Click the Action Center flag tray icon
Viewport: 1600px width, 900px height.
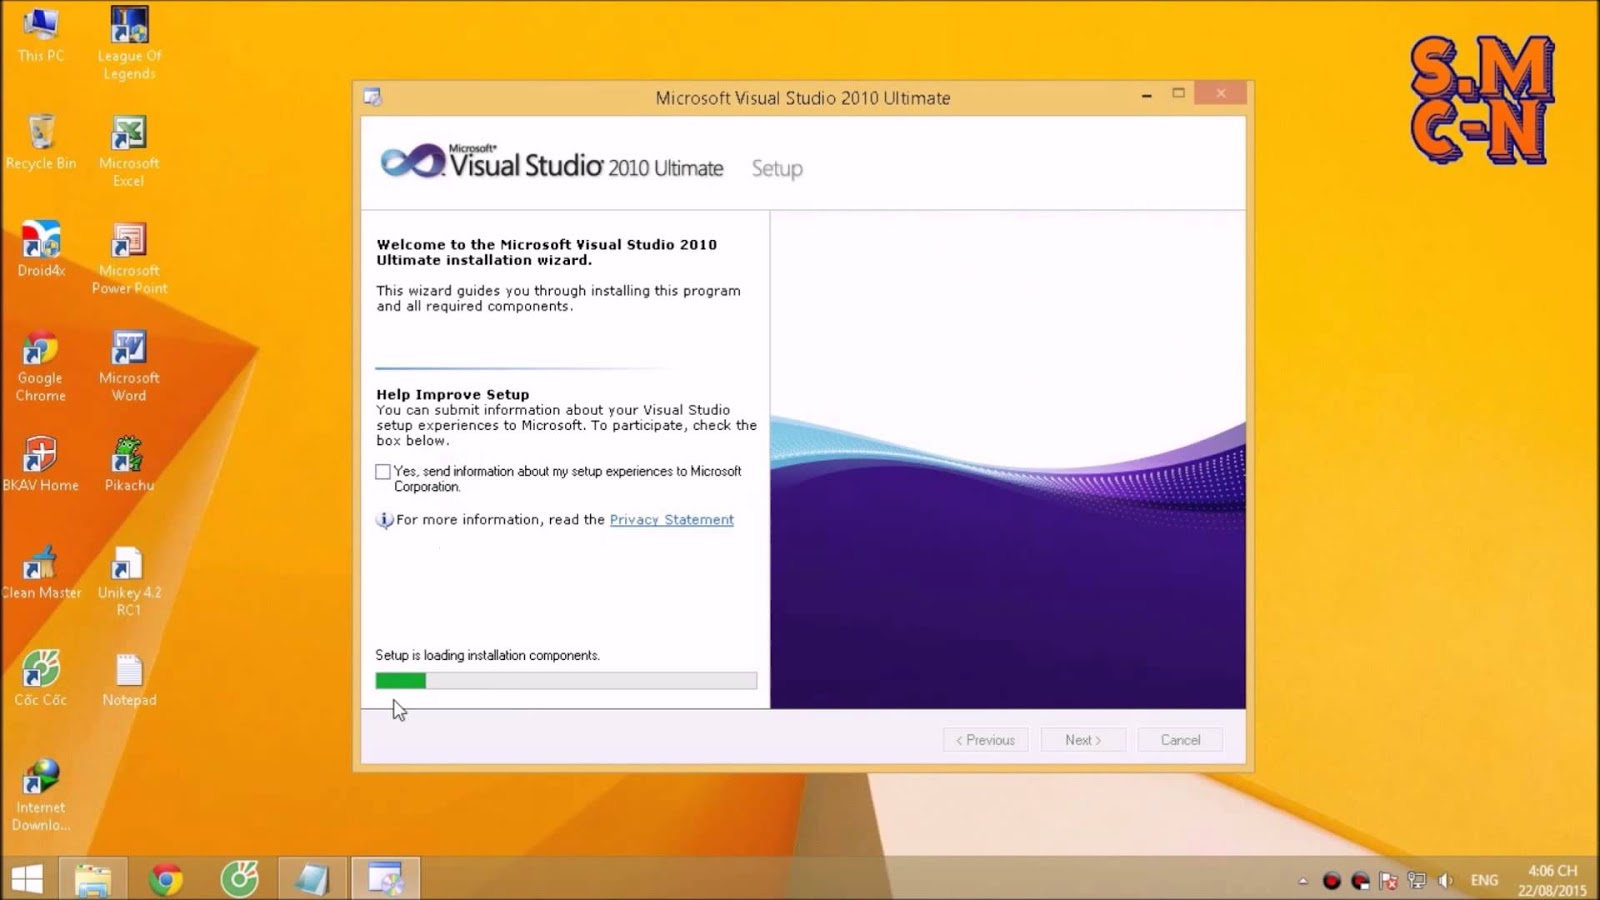click(x=1388, y=881)
